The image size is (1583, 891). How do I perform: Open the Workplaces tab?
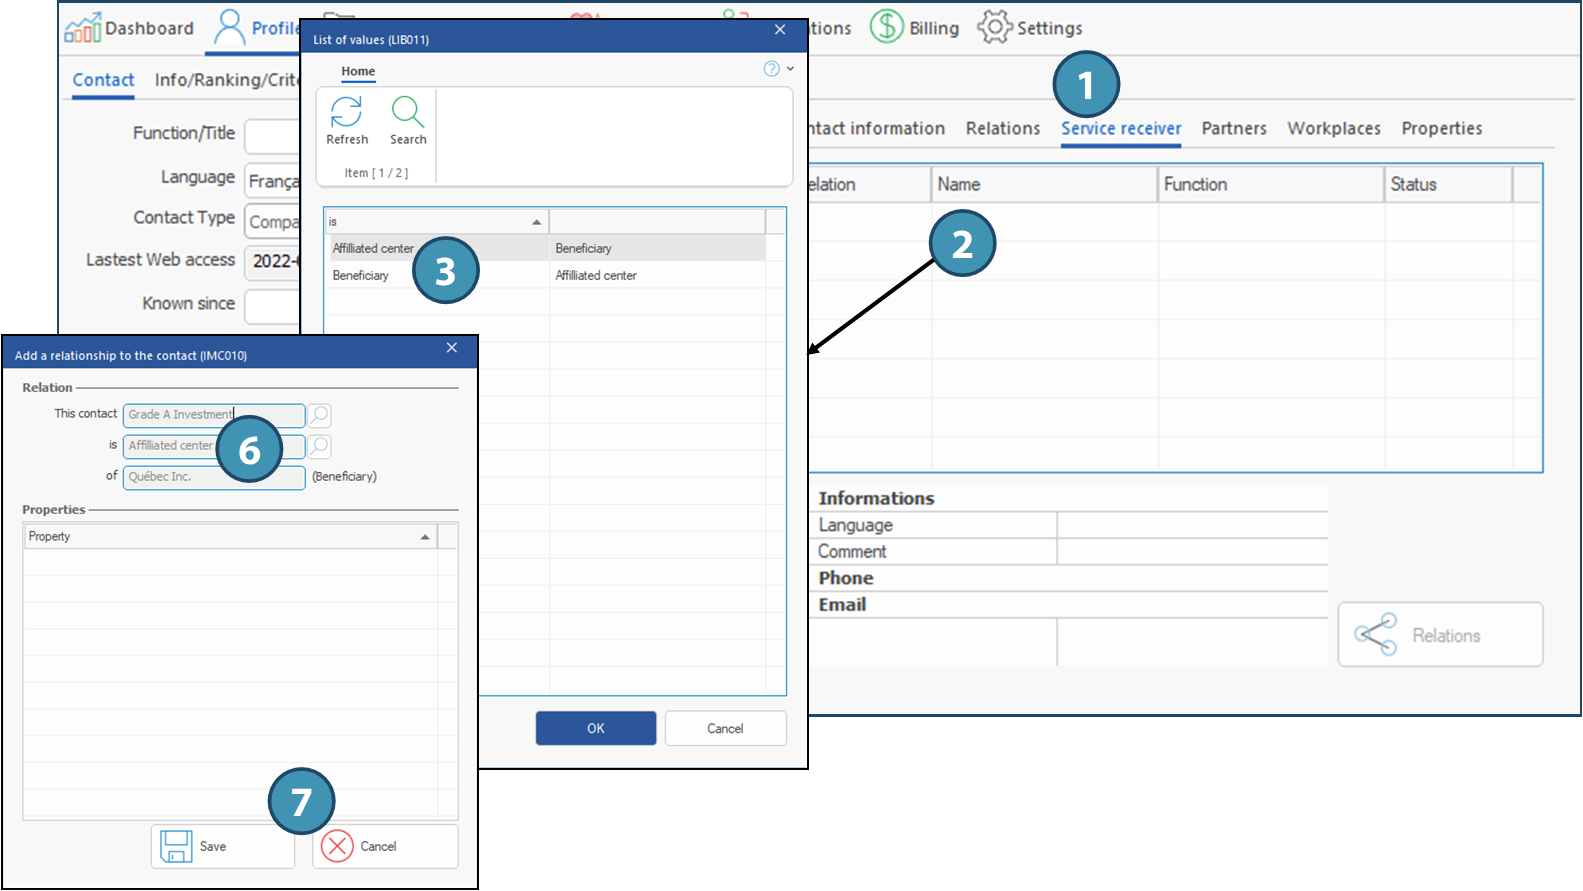(x=1333, y=128)
